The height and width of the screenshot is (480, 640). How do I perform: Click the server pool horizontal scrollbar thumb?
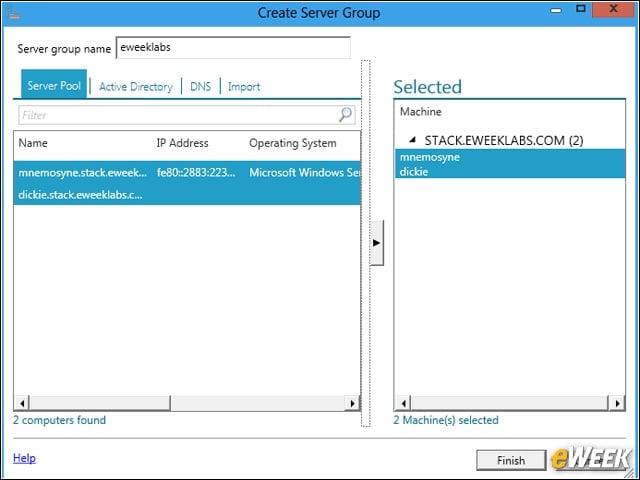point(100,403)
